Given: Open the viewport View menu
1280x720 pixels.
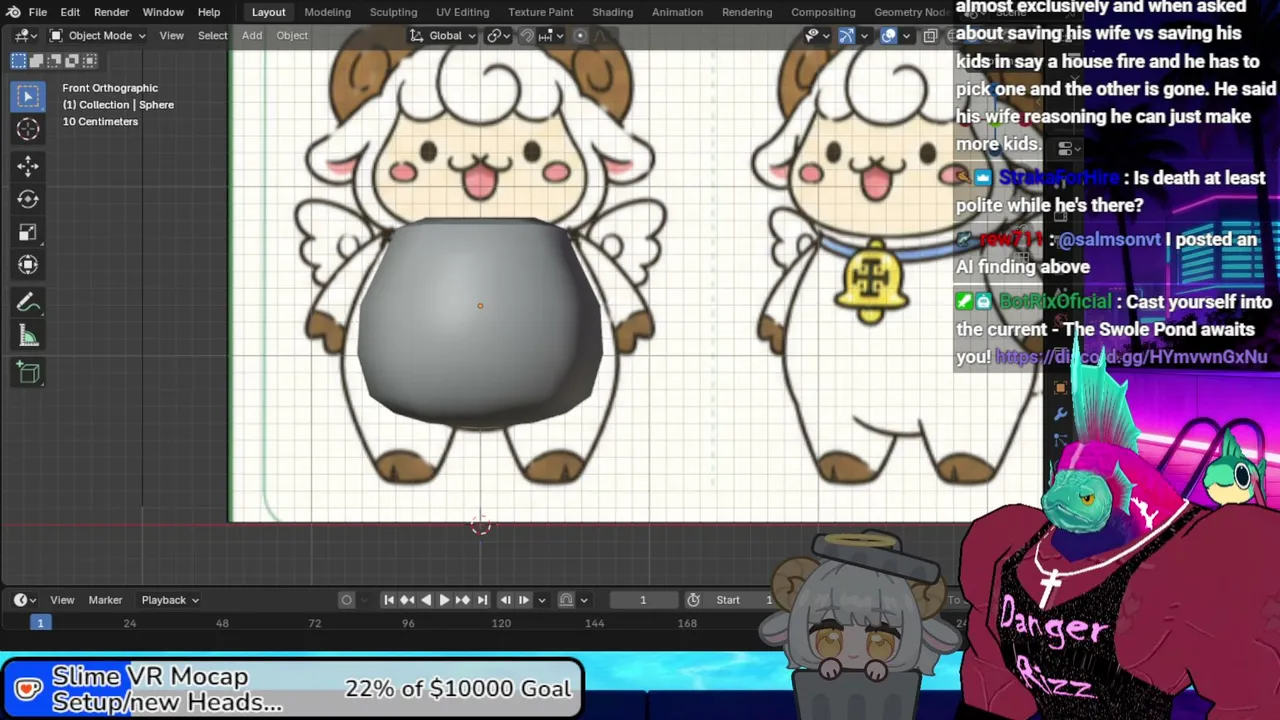Looking at the screenshot, I should [171, 36].
